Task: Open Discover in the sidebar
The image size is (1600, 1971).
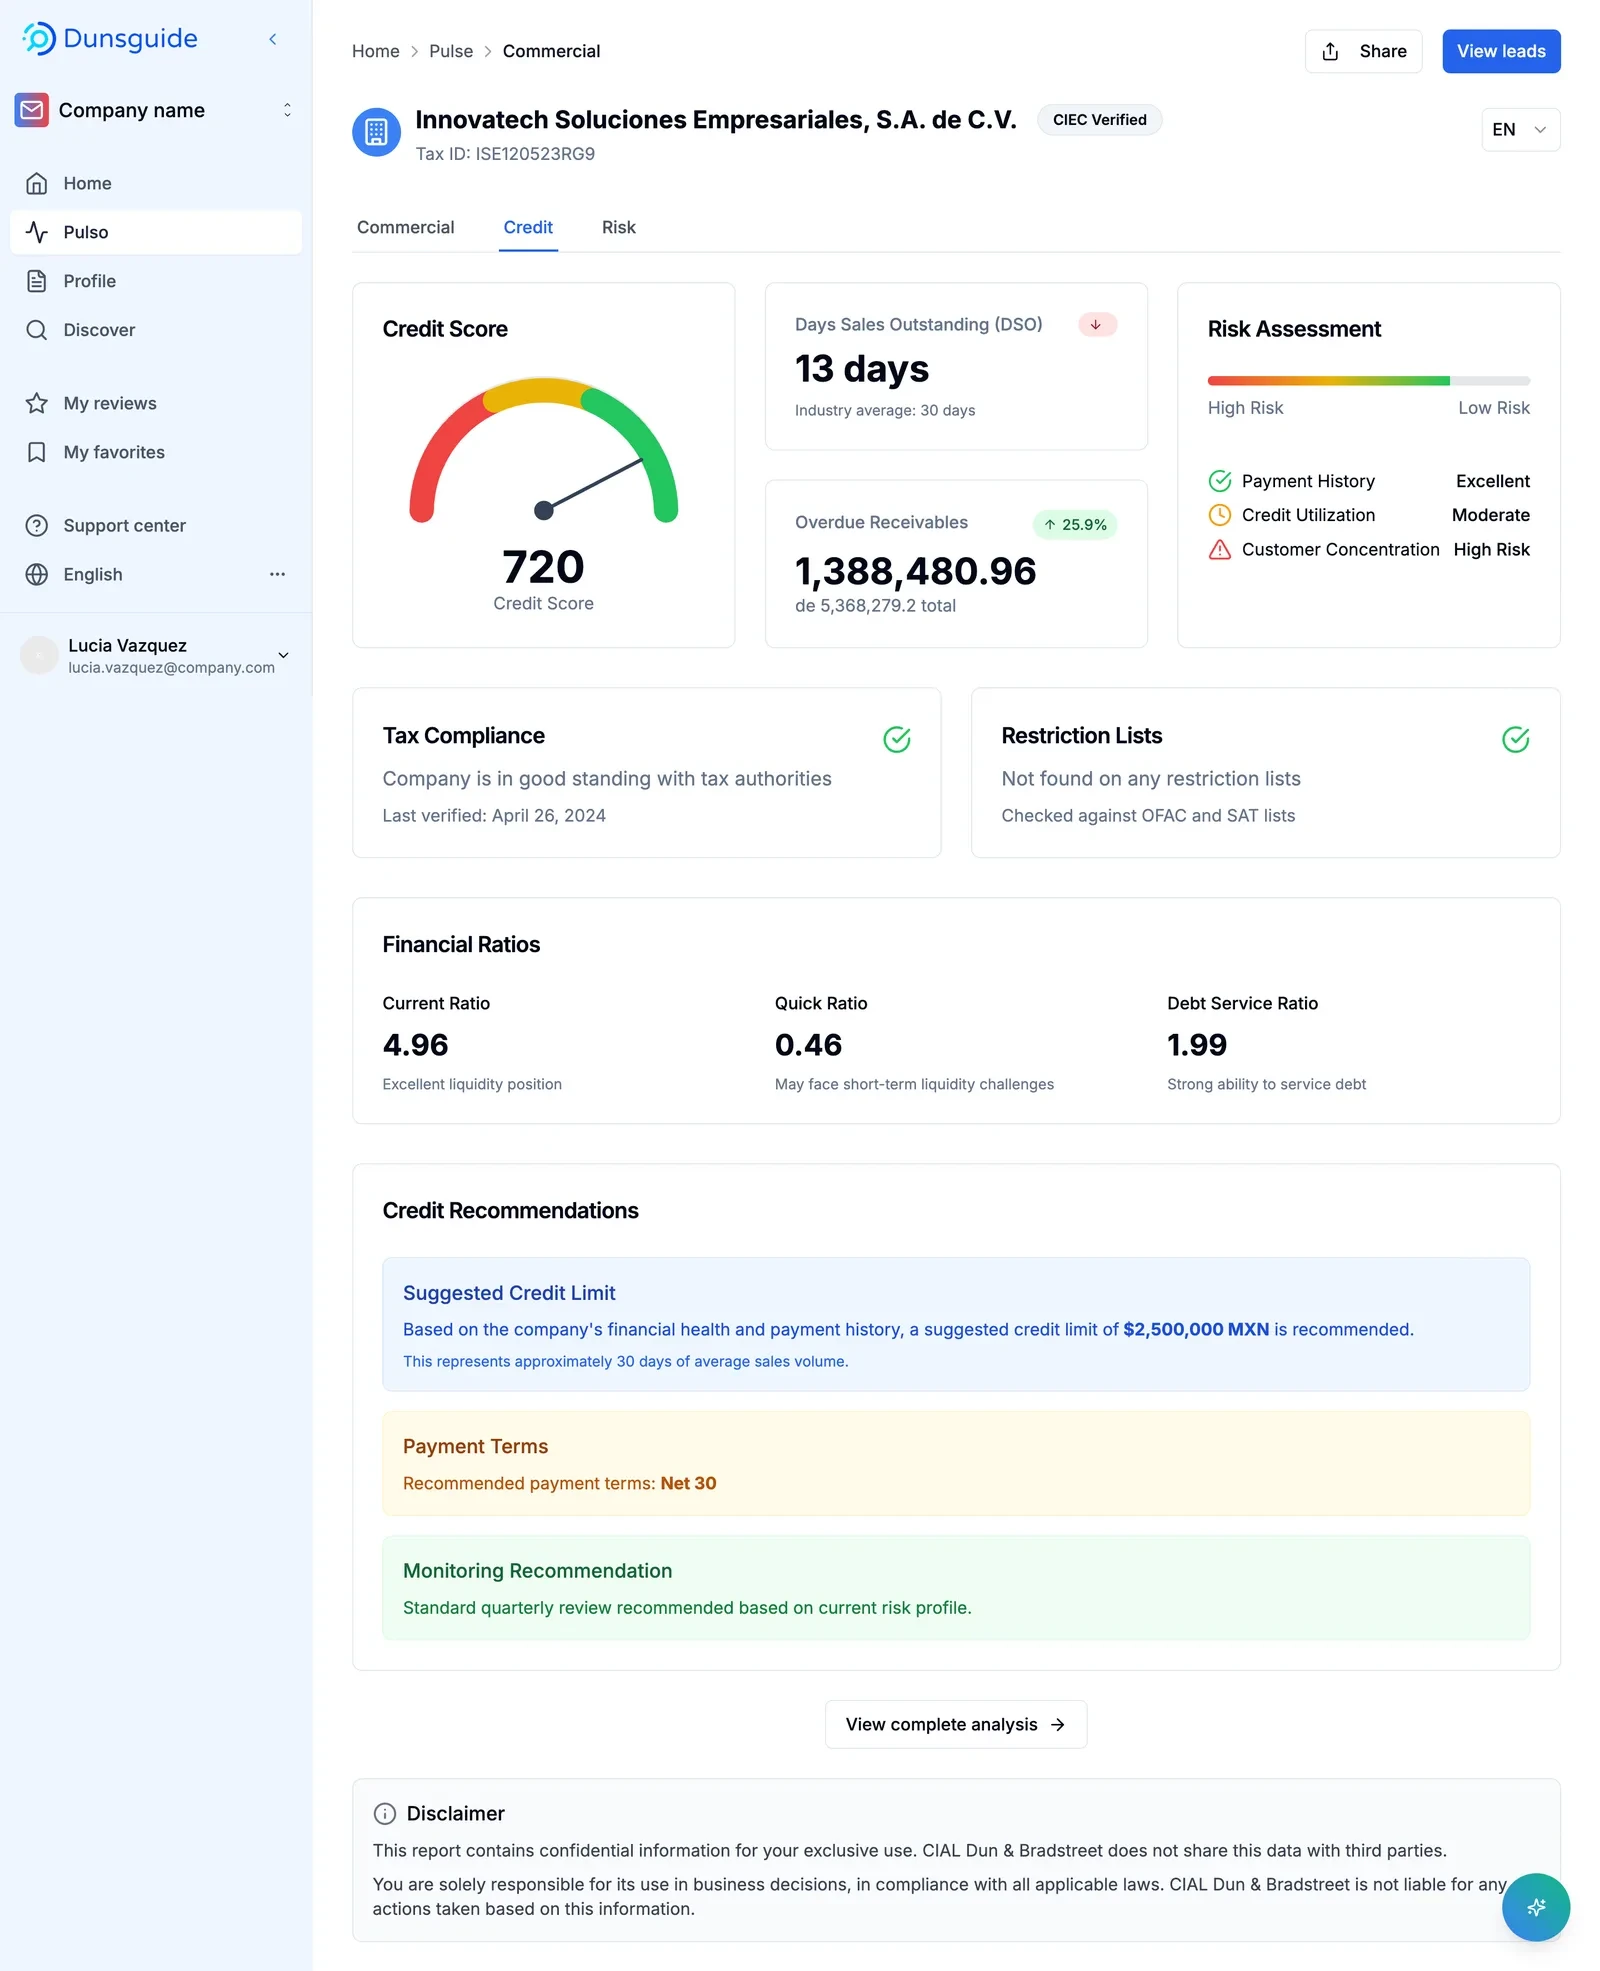Action: pos(156,330)
